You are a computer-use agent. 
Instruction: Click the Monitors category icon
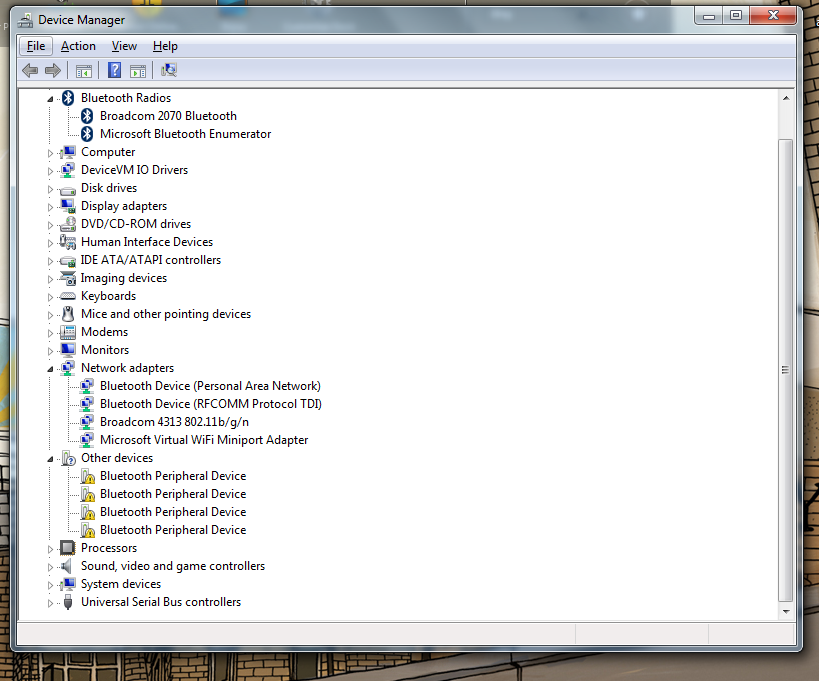[68, 350]
